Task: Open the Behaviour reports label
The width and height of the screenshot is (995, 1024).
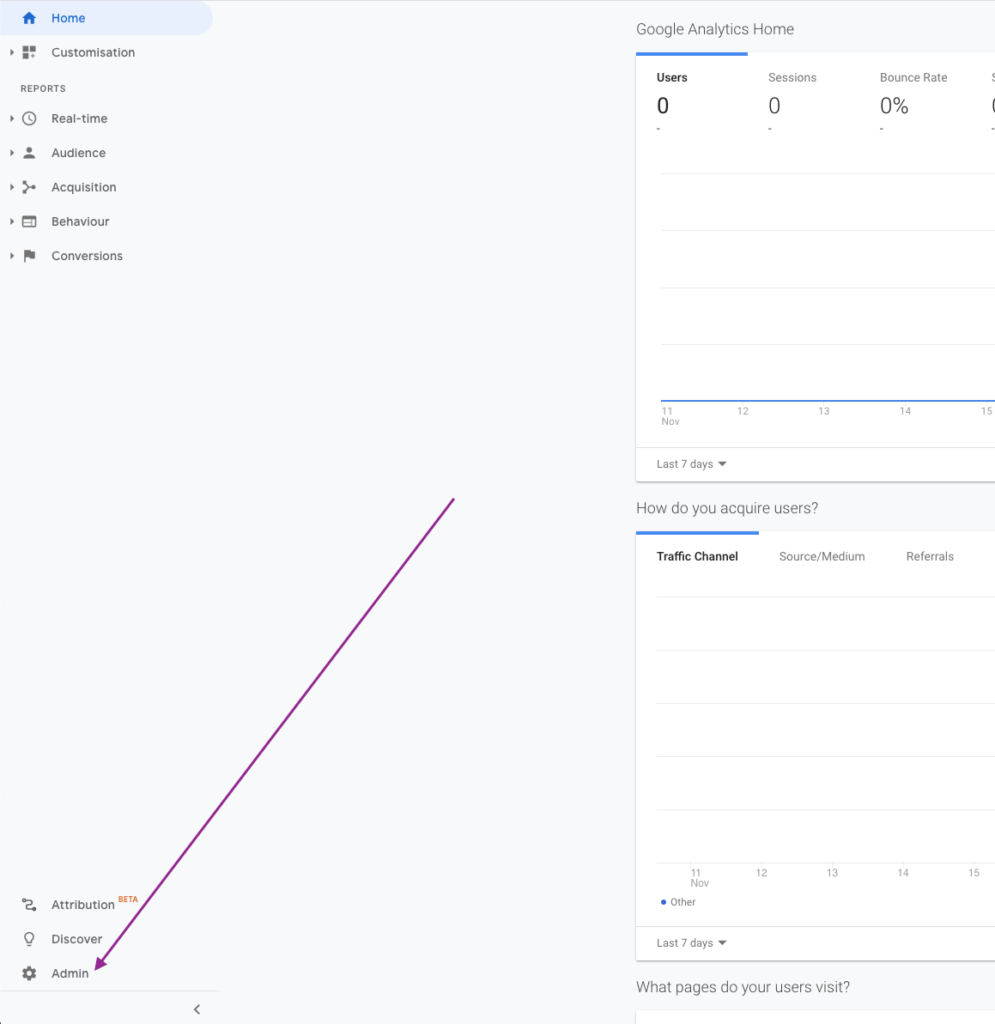Action: tap(80, 221)
